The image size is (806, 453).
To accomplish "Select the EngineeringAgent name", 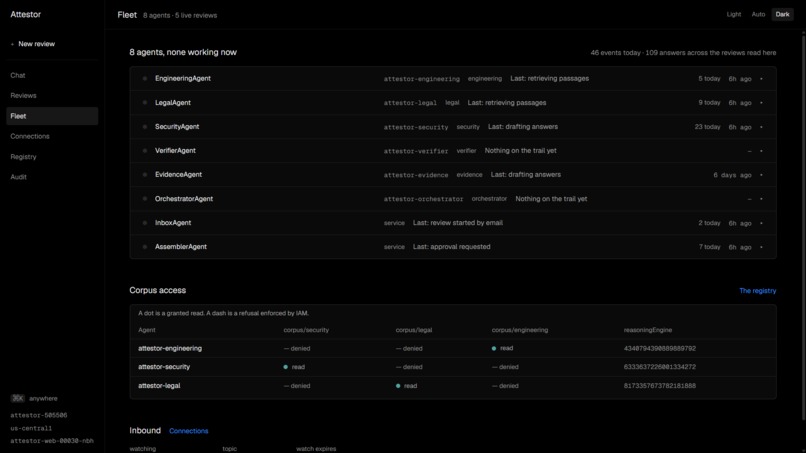I will (x=182, y=79).
